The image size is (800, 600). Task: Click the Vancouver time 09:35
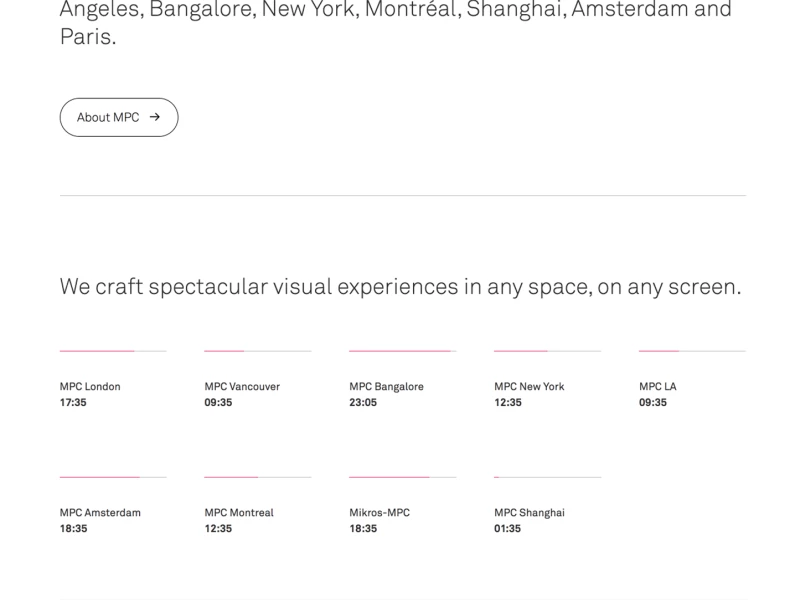(x=218, y=403)
